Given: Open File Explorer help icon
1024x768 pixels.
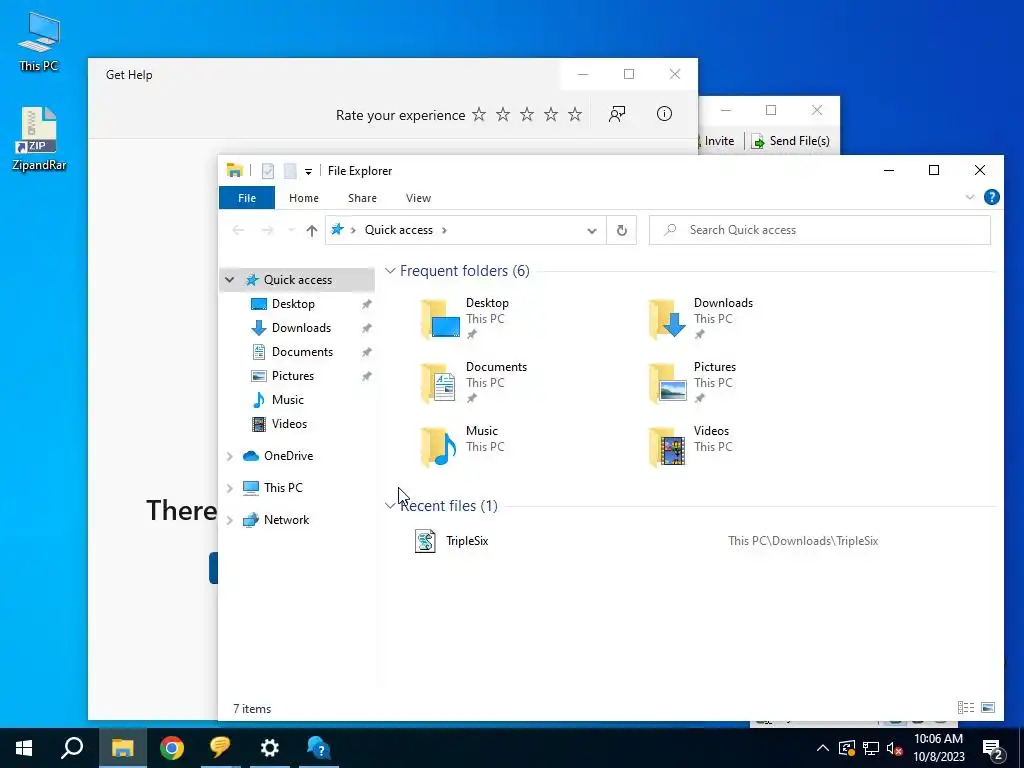Looking at the screenshot, I should 991,197.
